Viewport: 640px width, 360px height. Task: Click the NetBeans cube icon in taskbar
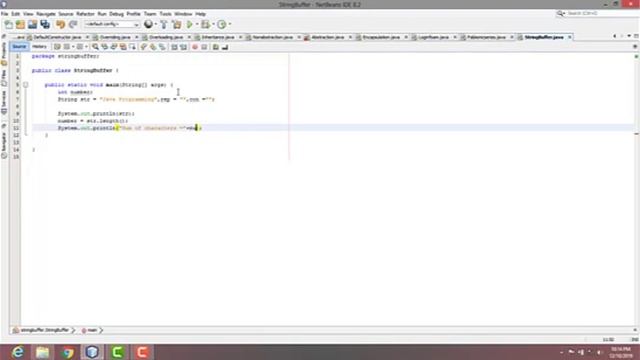[92, 352]
